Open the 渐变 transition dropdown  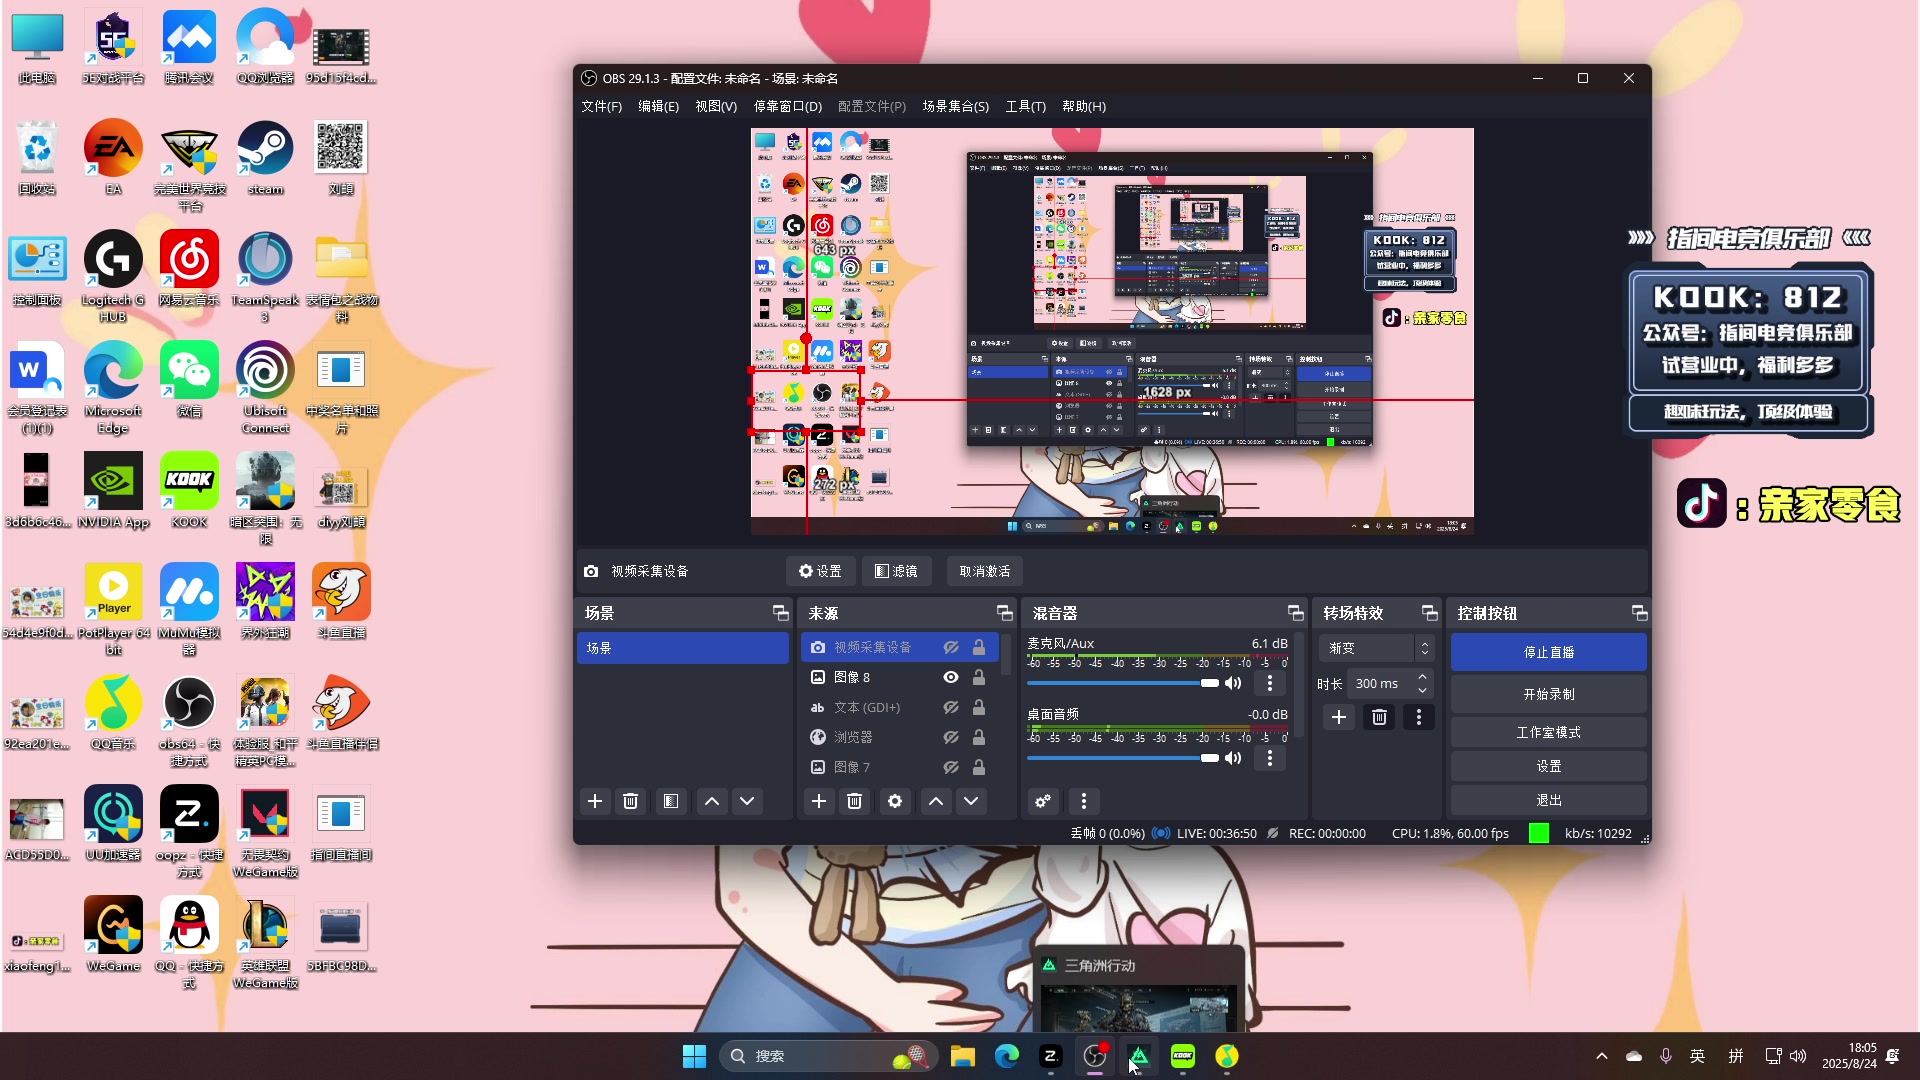coord(1377,648)
